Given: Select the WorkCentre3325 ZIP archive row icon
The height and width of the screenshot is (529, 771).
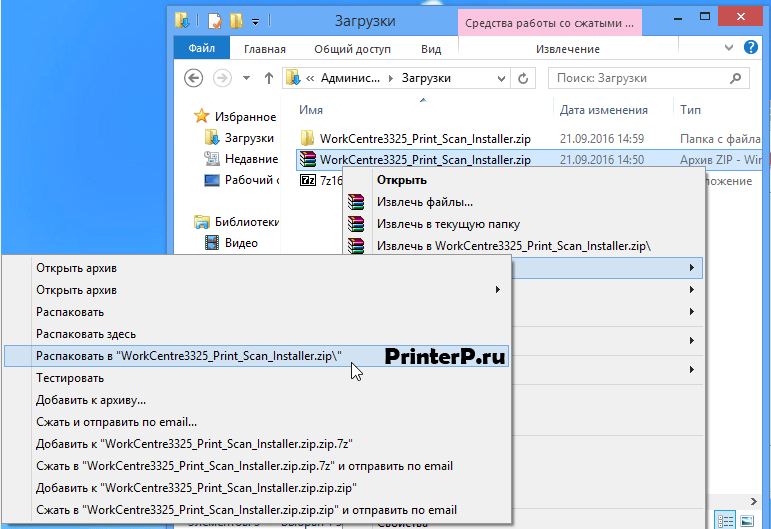Looking at the screenshot, I should click(308, 159).
